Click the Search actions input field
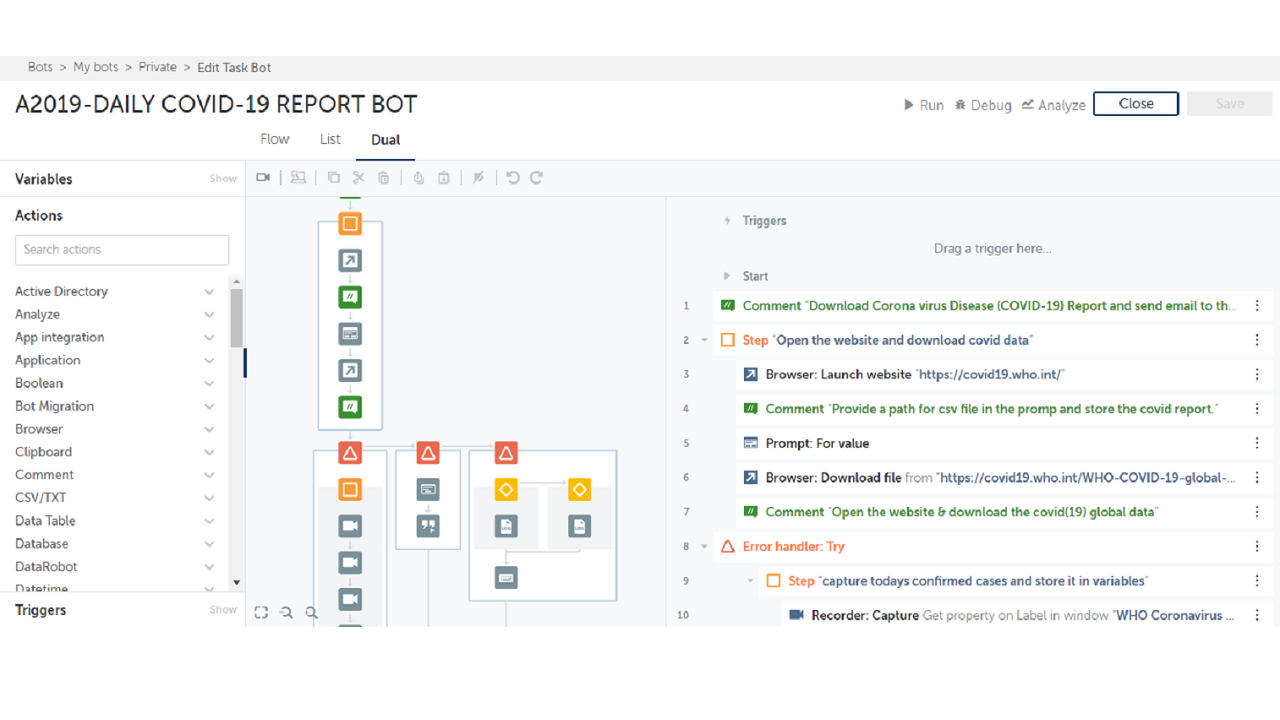The height and width of the screenshot is (720, 1280). coord(122,250)
